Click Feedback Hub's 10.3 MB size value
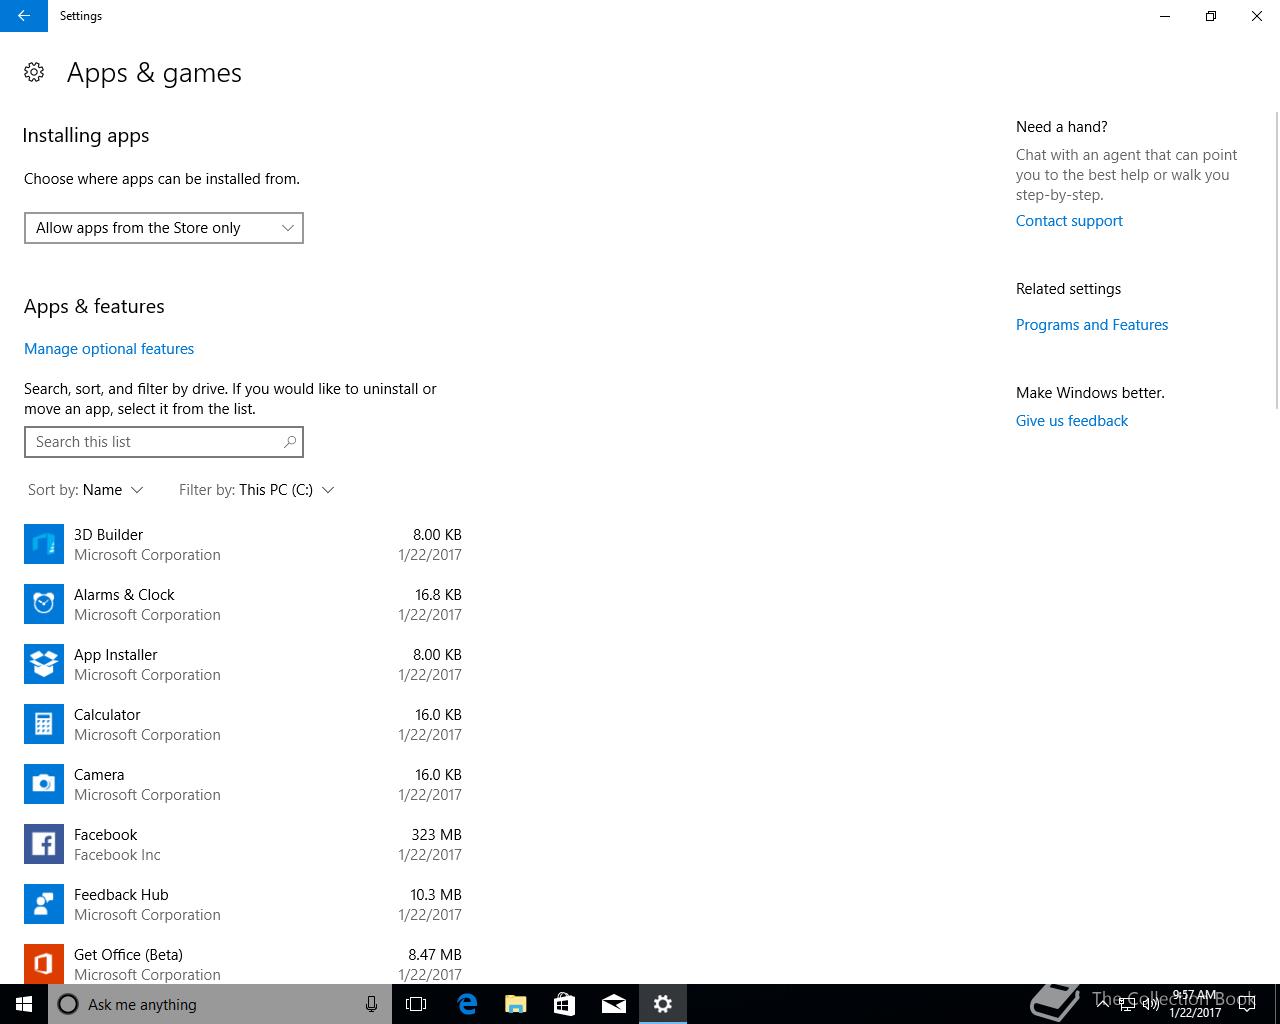The width and height of the screenshot is (1280, 1024). point(435,895)
